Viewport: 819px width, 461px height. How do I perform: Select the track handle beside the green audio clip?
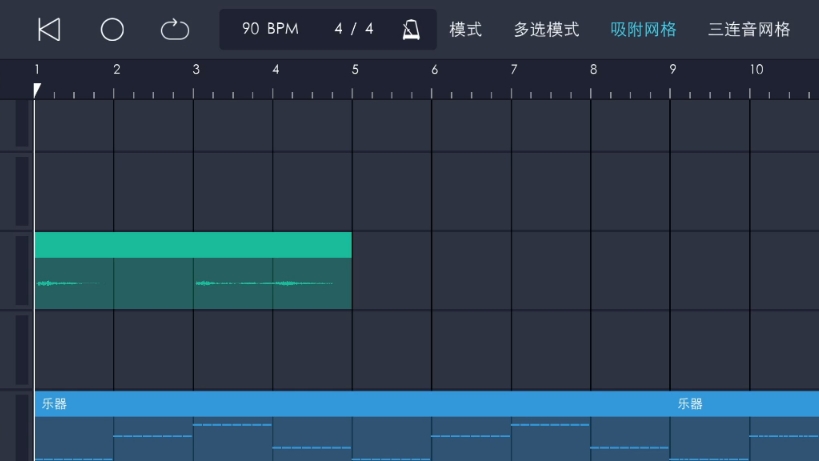tap(21, 271)
